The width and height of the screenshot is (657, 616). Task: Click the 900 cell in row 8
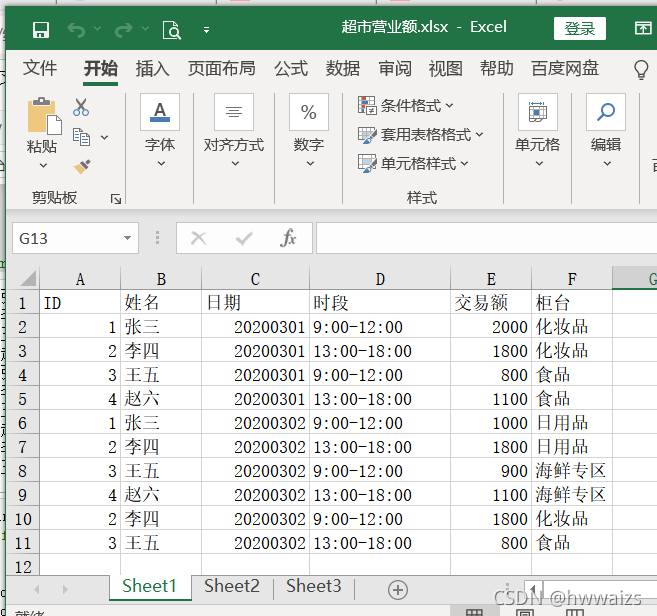491,471
